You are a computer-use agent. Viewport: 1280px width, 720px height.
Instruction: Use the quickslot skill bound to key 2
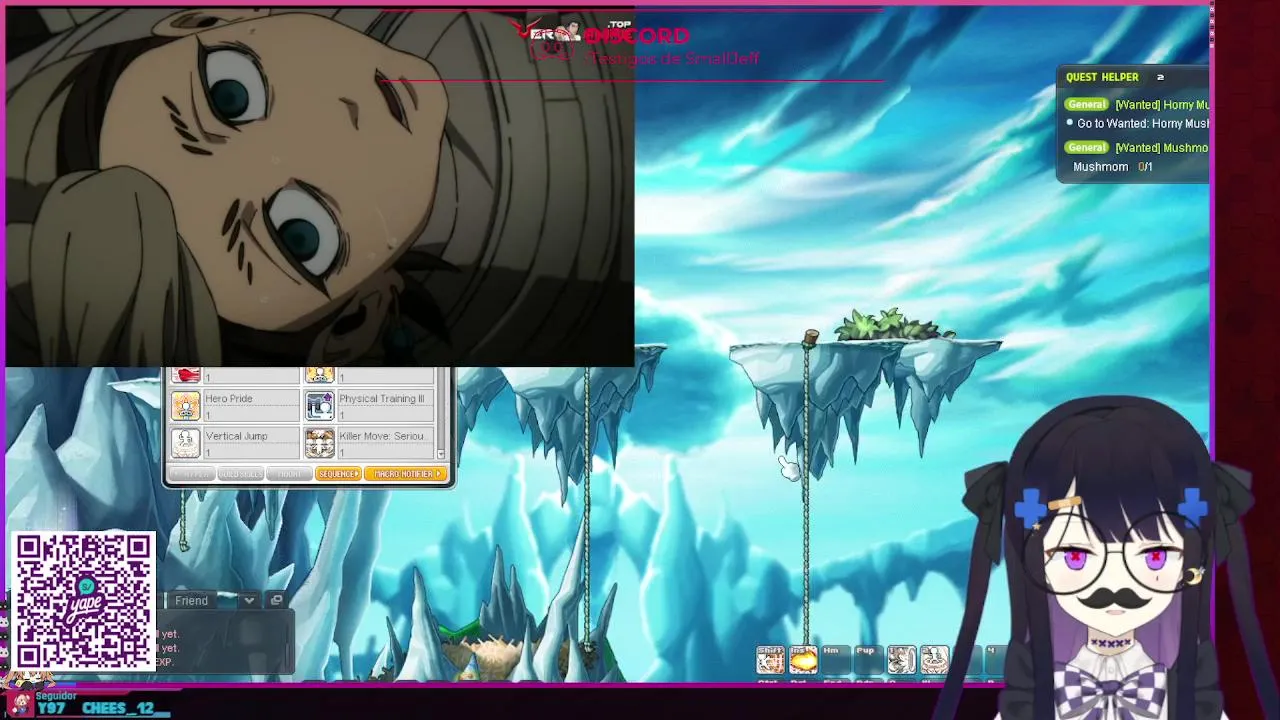click(x=934, y=660)
